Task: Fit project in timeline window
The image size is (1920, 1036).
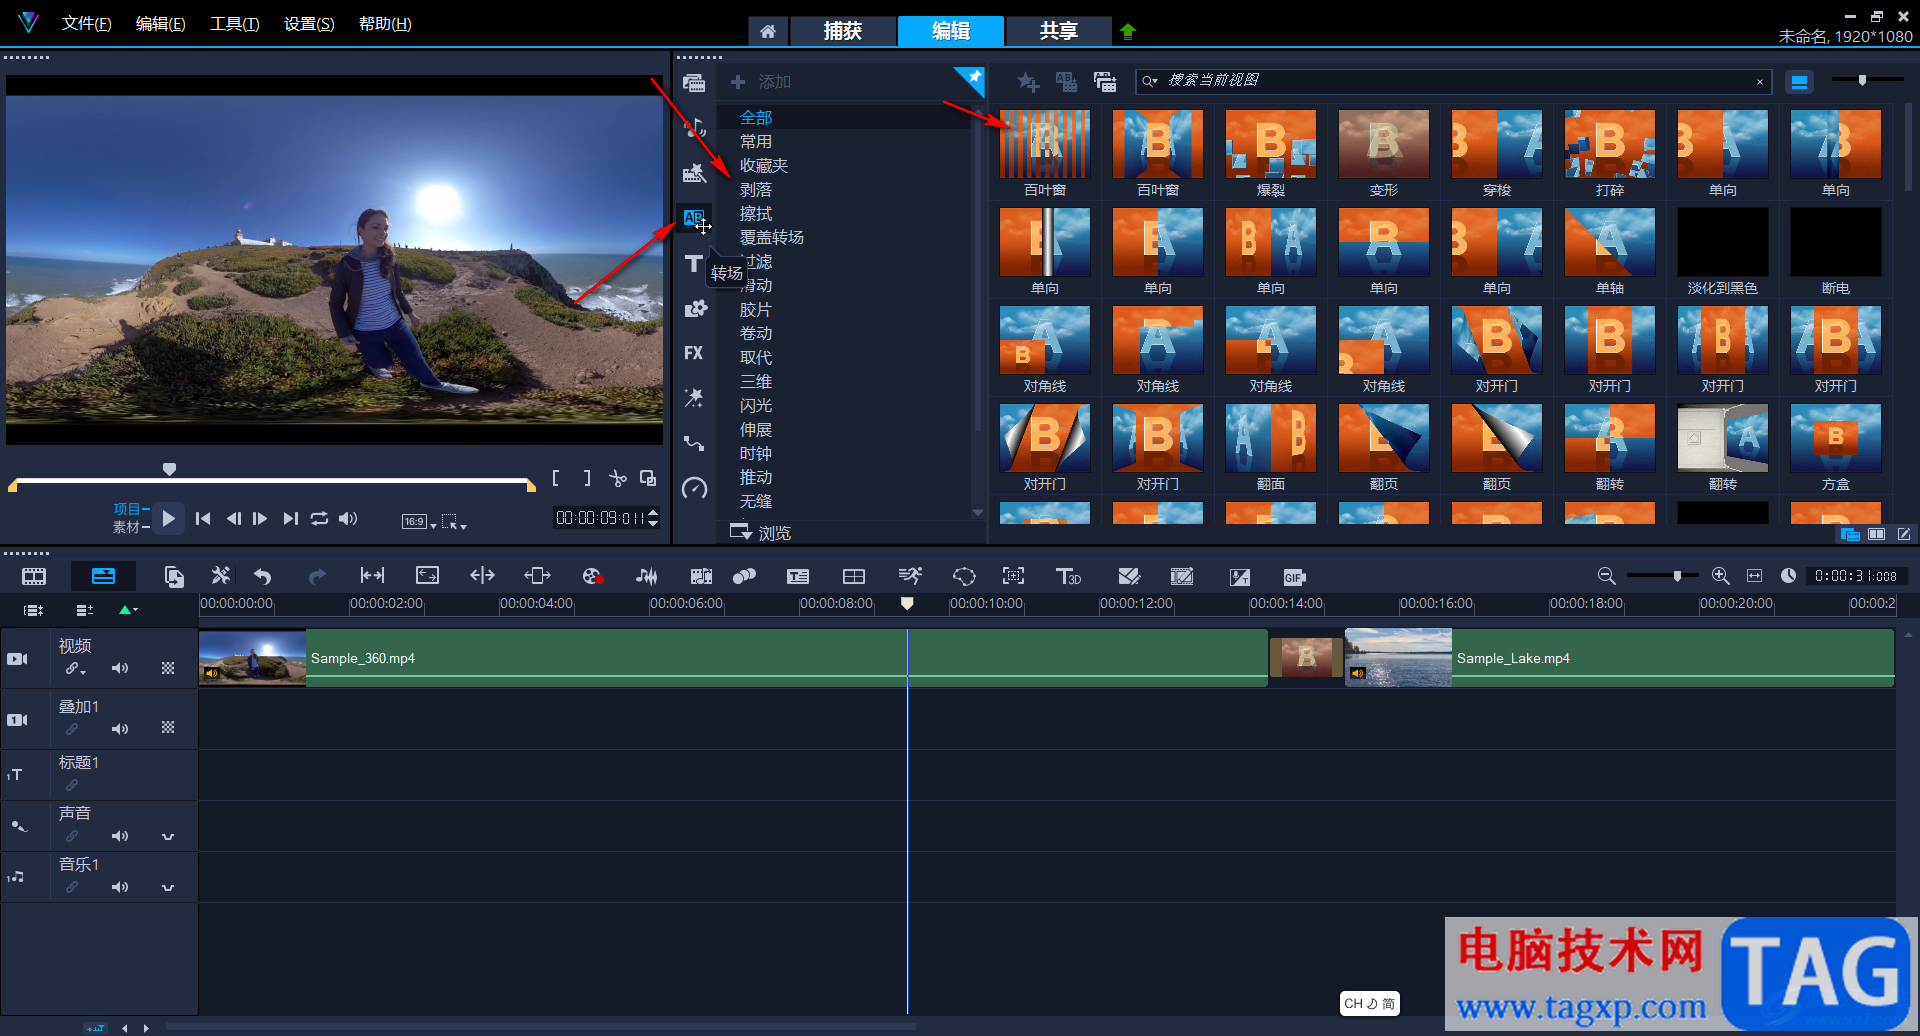Action: 1754,576
